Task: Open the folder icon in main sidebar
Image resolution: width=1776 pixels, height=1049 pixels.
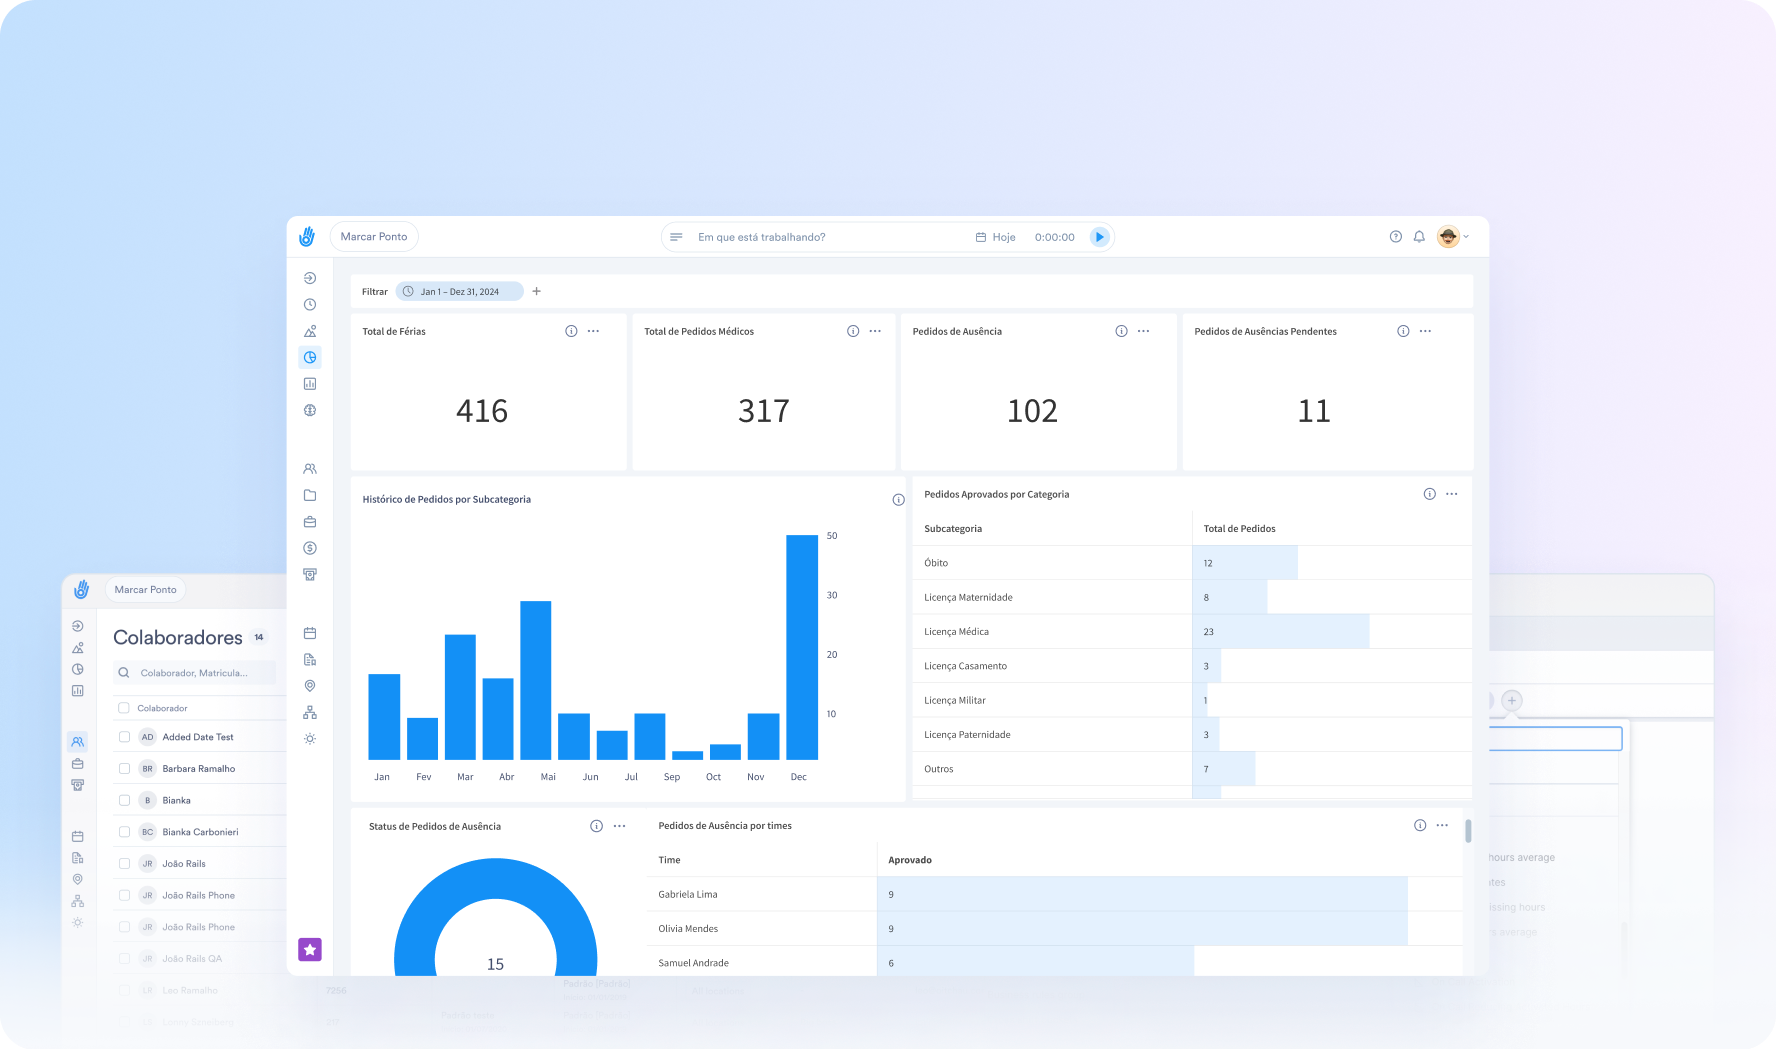Action: tap(310, 495)
